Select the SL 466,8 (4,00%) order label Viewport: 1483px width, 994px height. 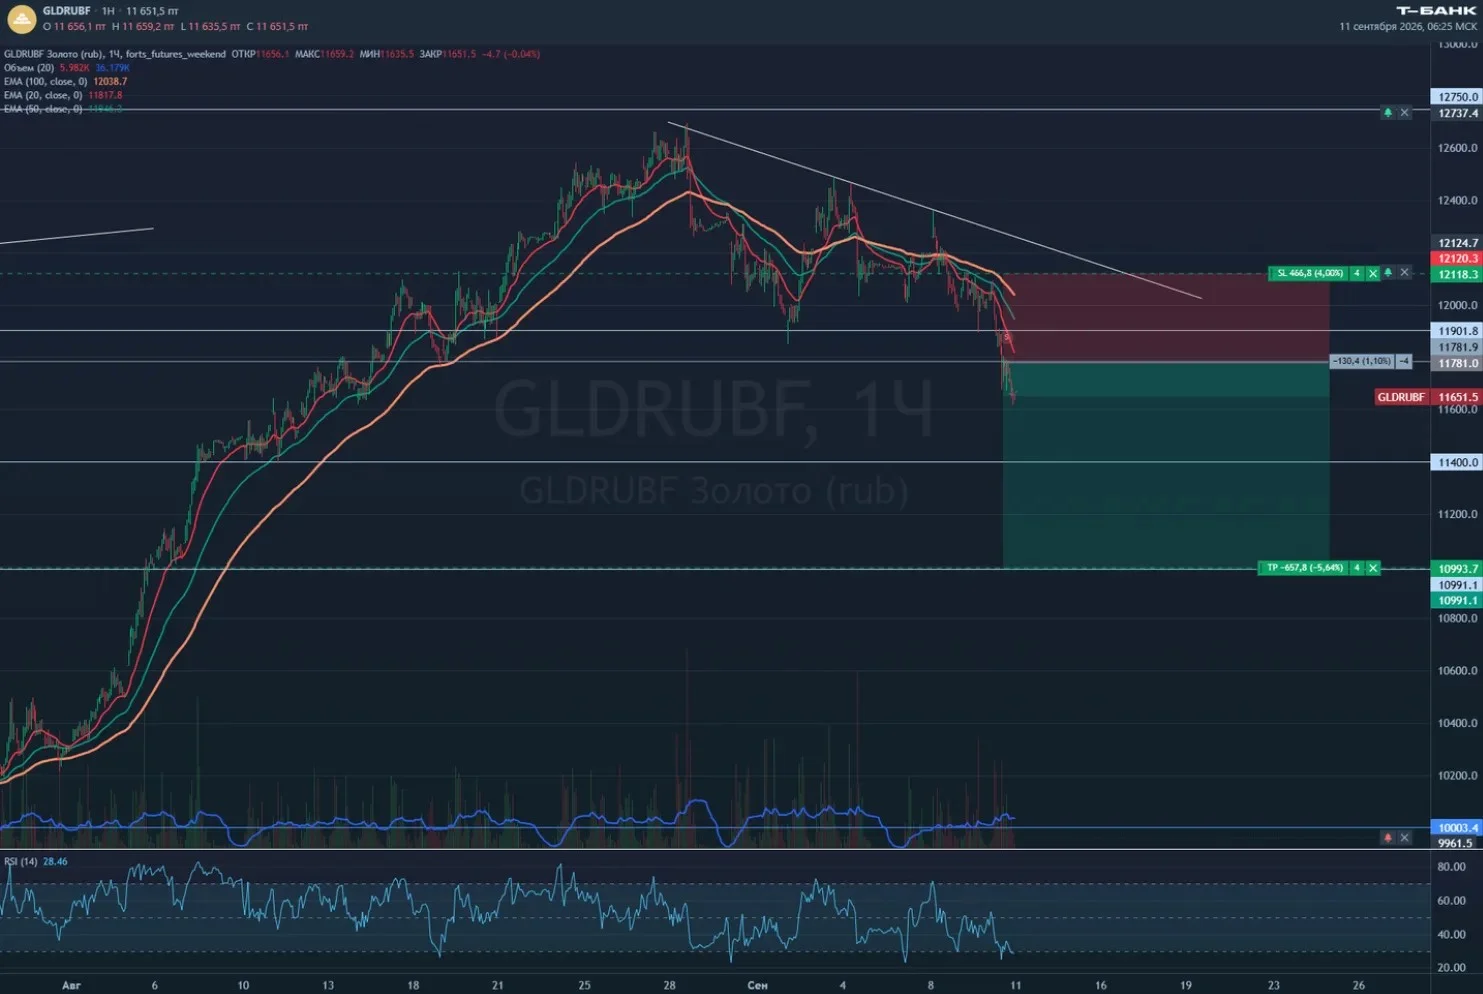tap(1309, 273)
